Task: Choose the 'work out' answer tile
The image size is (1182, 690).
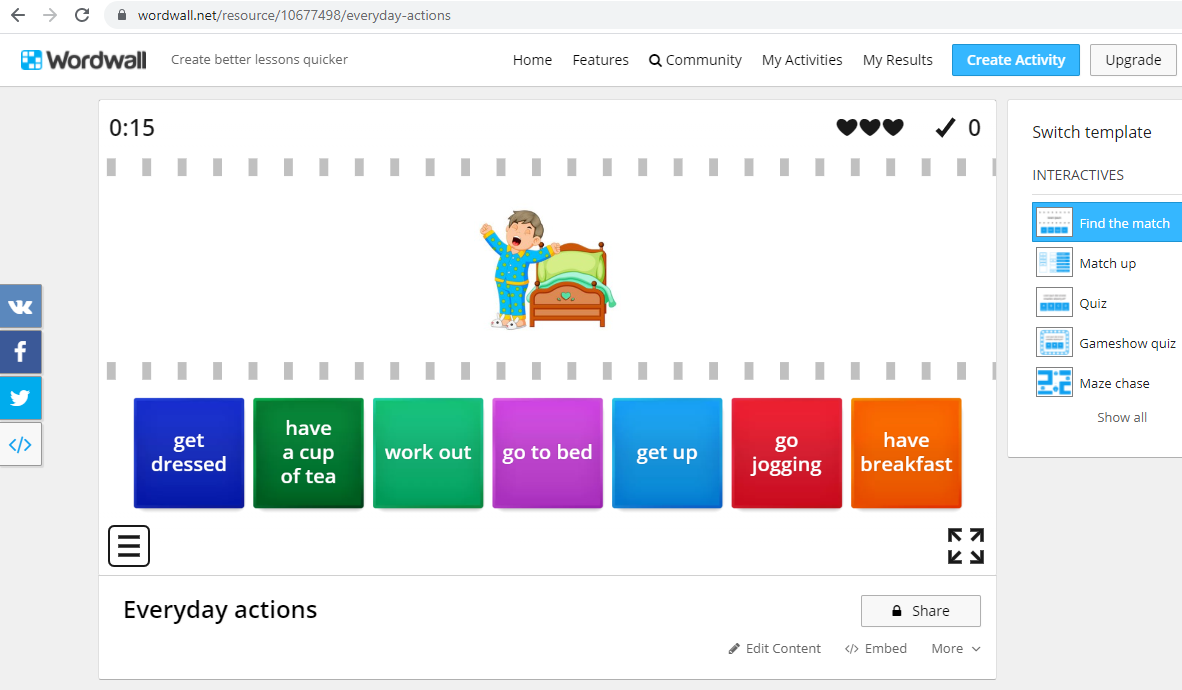Action: click(428, 452)
